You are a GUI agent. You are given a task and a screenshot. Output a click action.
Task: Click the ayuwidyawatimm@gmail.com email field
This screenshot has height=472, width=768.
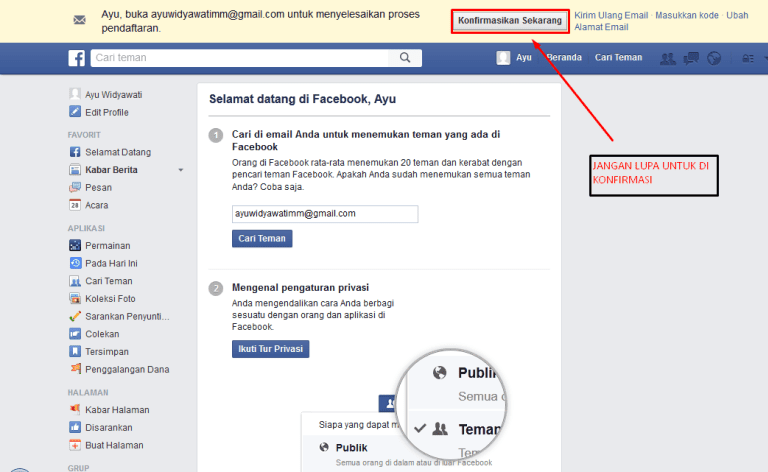point(325,214)
